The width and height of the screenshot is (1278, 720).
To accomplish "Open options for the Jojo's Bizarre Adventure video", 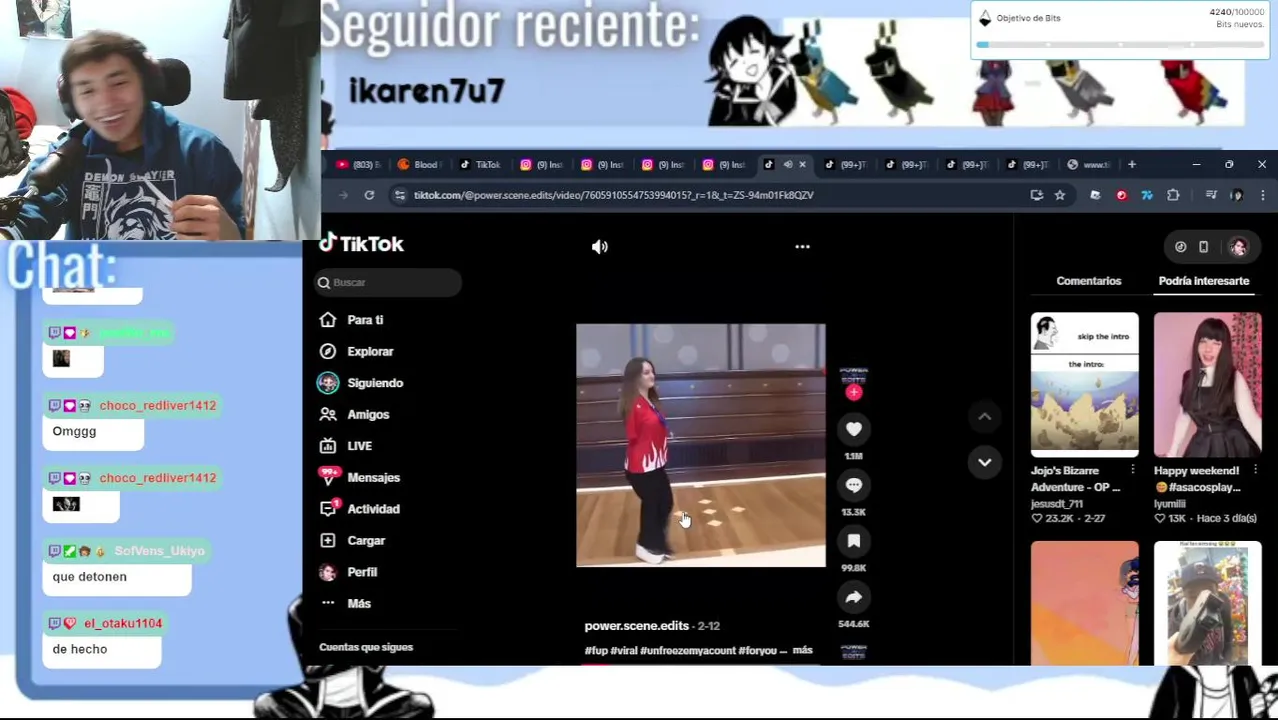I will pyautogui.click(x=1132, y=470).
